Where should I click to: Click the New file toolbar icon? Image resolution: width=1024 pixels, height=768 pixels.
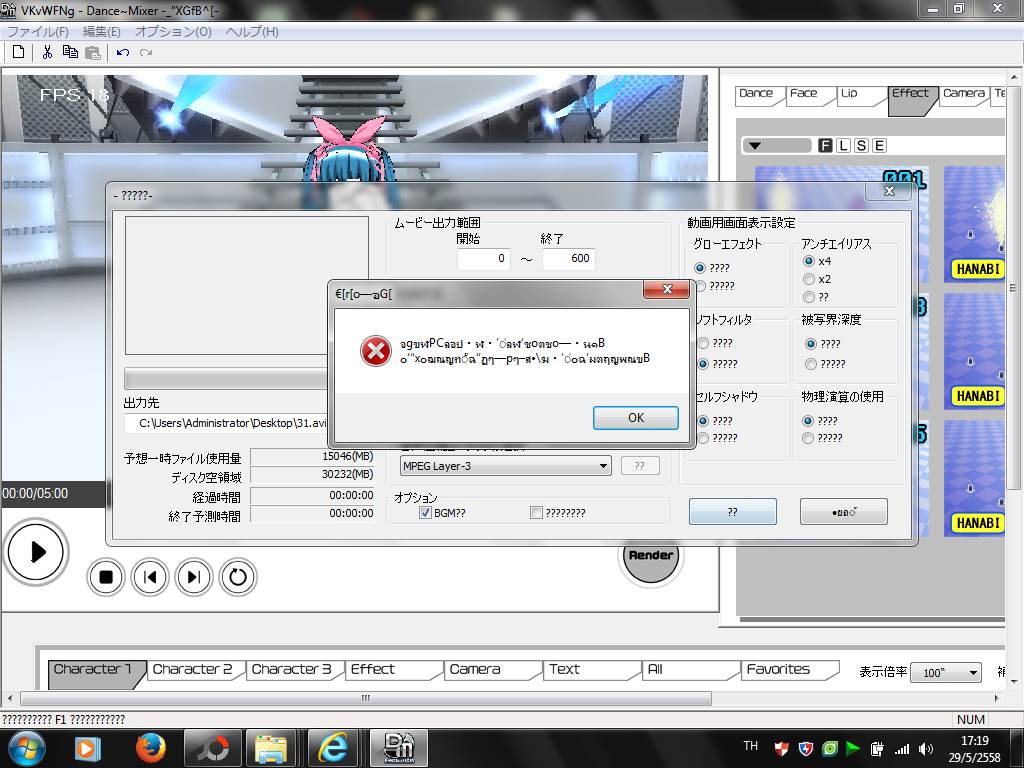[18, 52]
